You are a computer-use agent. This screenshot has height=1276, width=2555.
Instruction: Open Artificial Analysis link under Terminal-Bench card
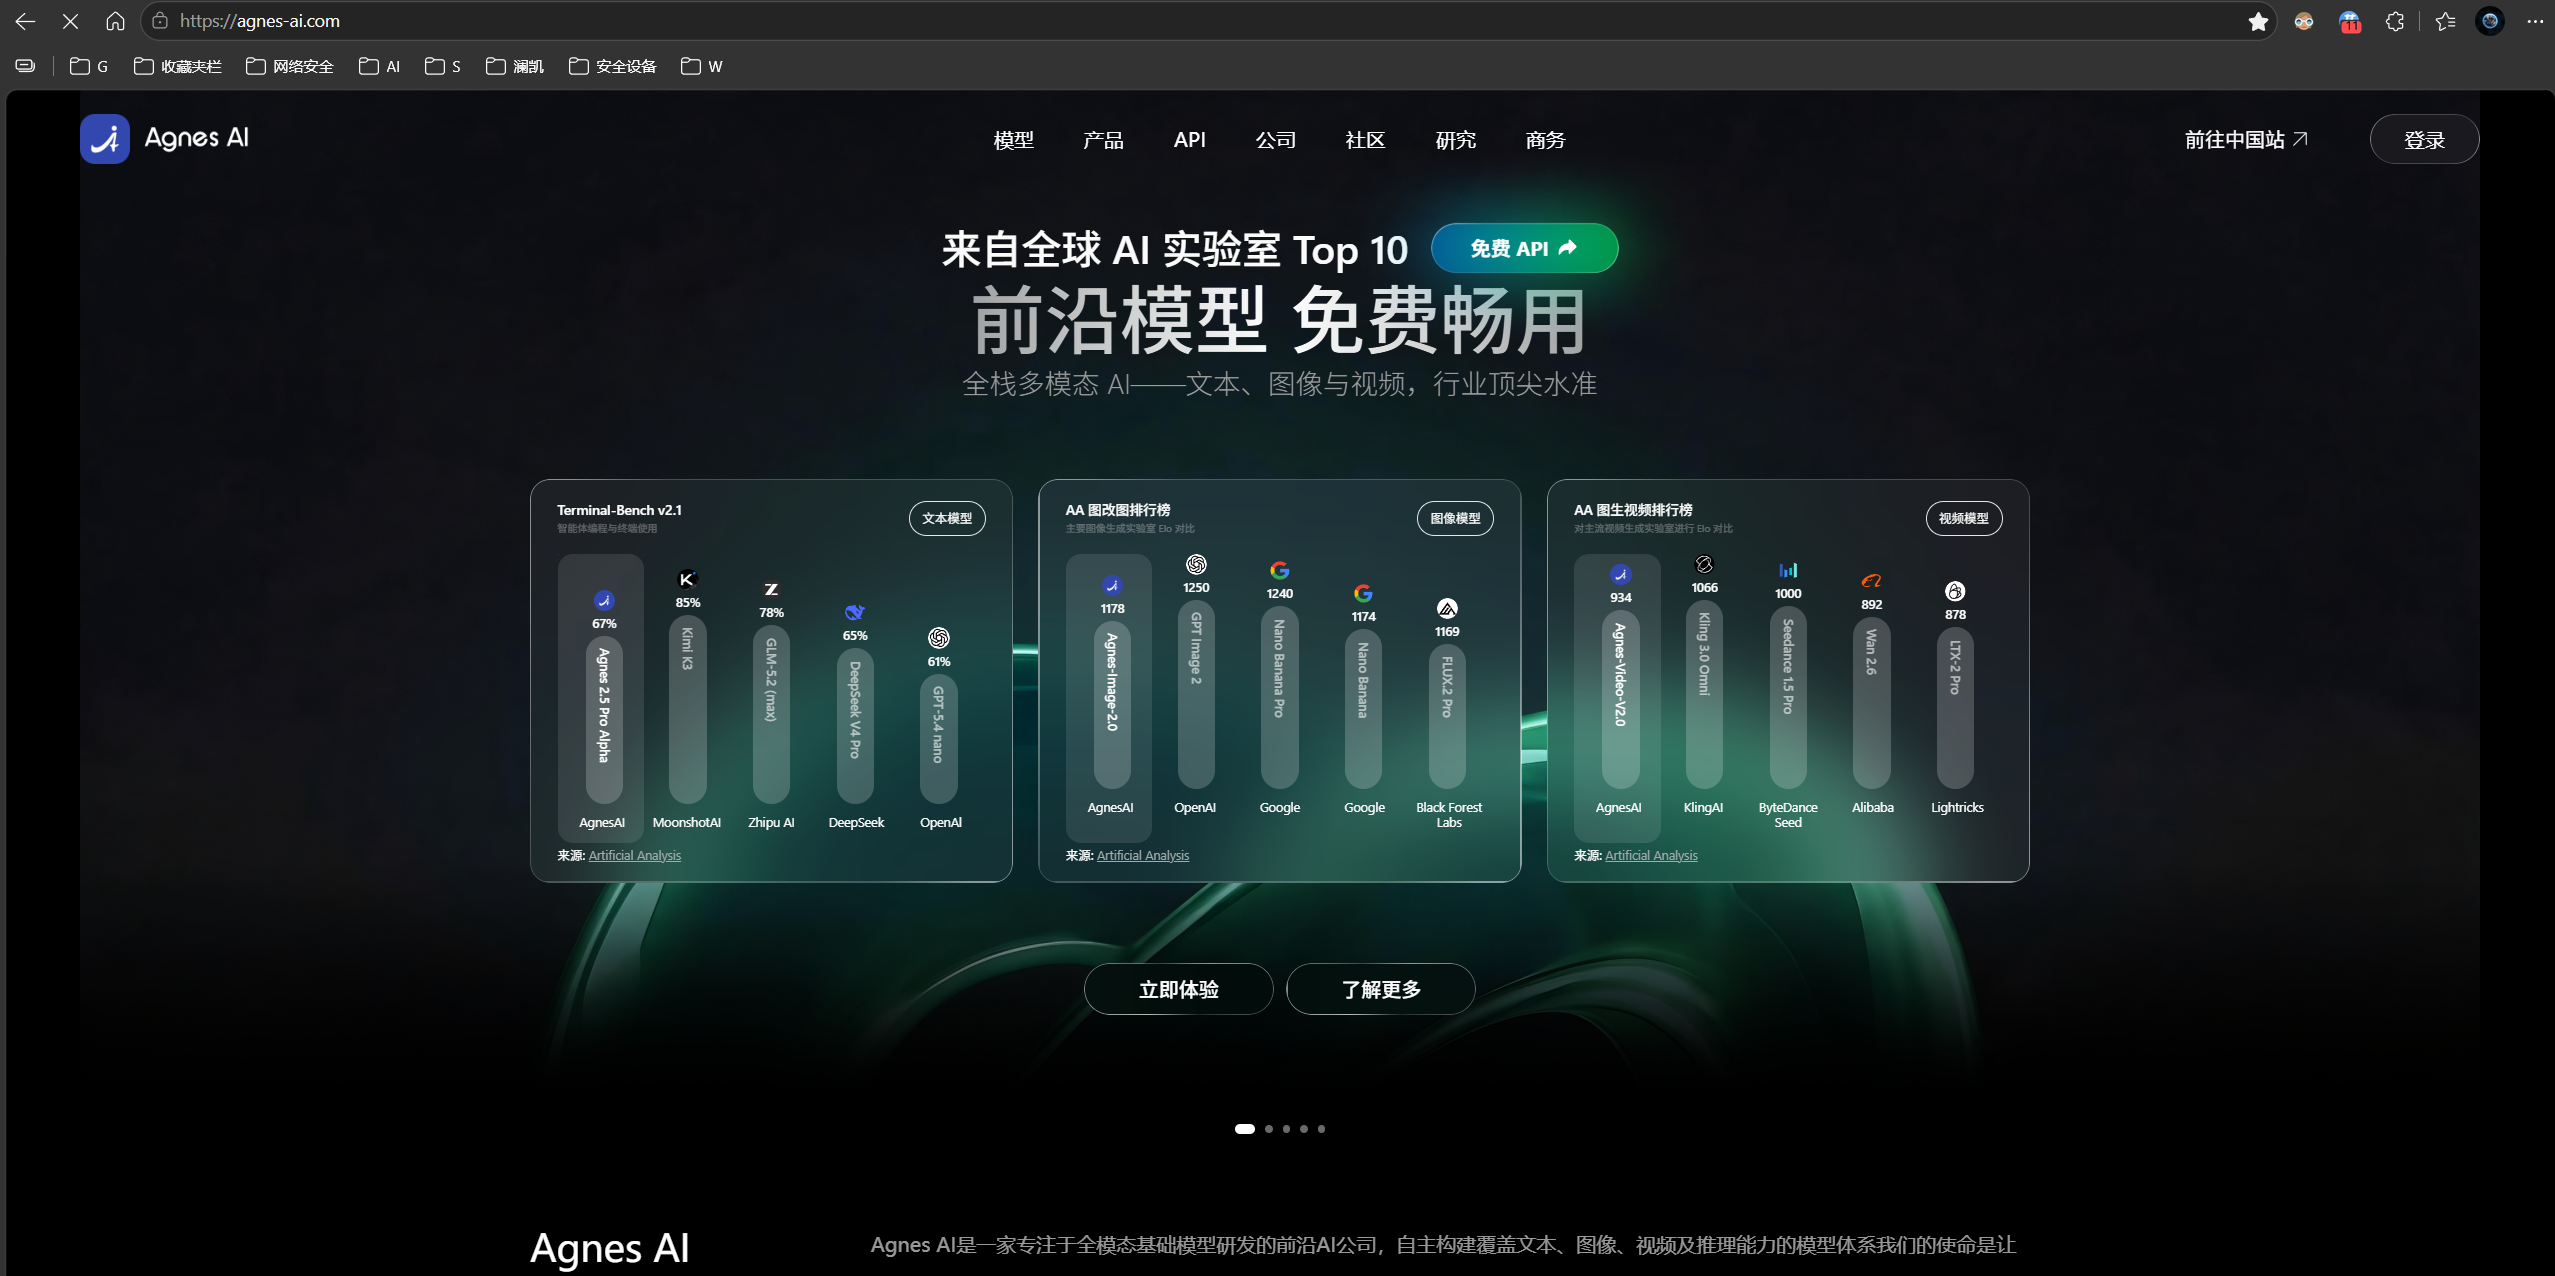pos(634,855)
